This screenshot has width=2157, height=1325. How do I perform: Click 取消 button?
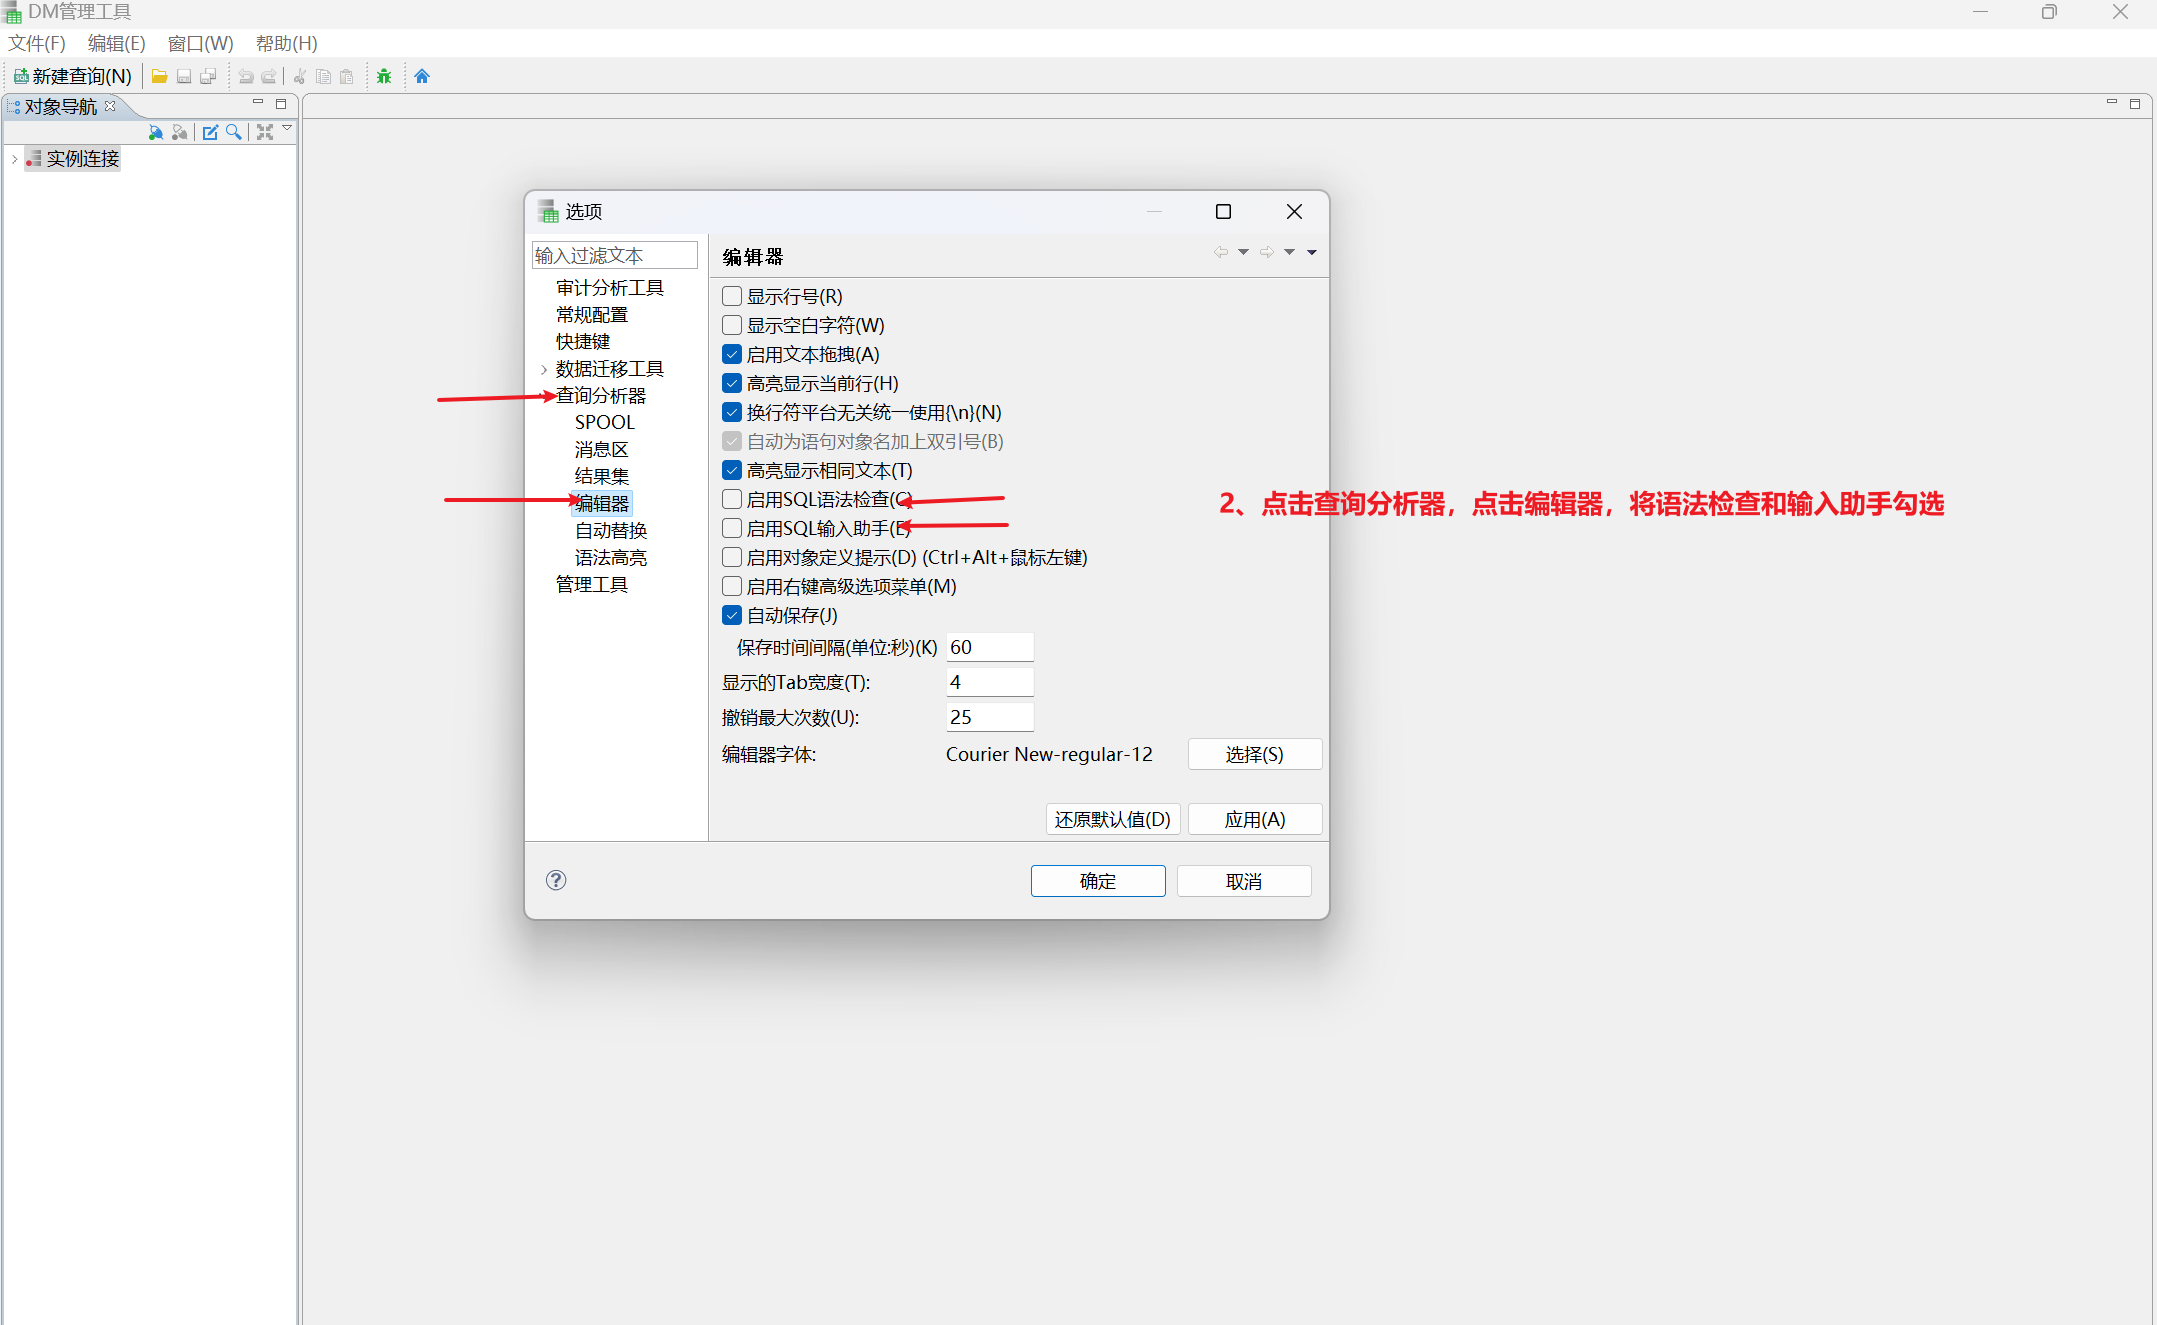pyautogui.click(x=1244, y=881)
